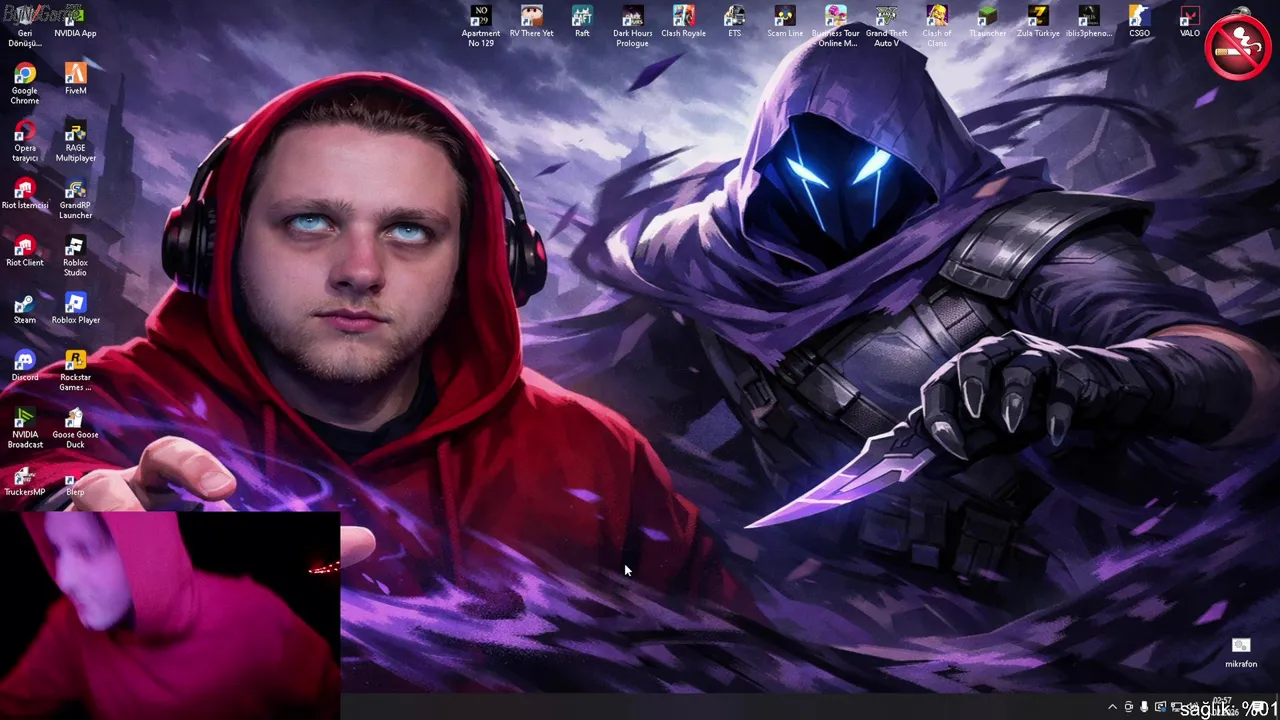Select the RAGE Multiplayer shortcut
This screenshot has width=1280, height=720.
[75, 141]
